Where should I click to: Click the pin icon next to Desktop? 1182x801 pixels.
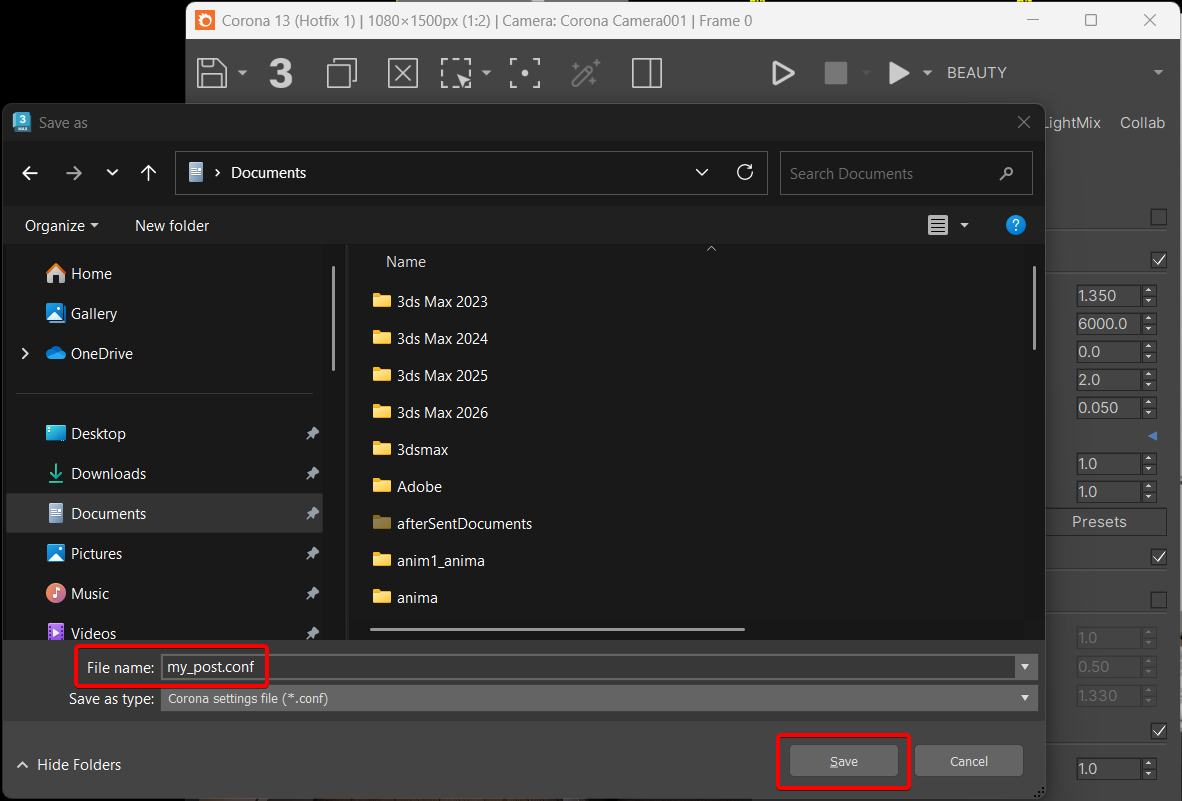click(312, 433)
